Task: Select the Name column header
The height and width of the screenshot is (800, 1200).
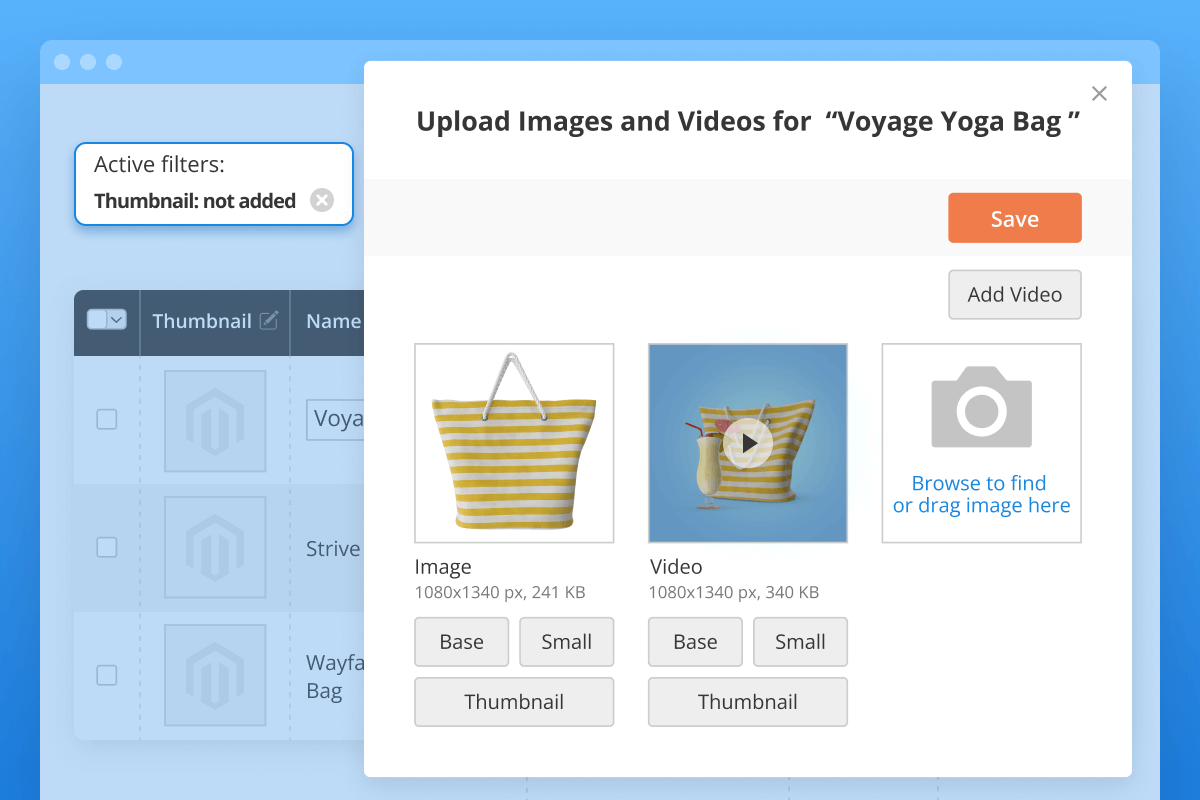Action: pos(334,320)
